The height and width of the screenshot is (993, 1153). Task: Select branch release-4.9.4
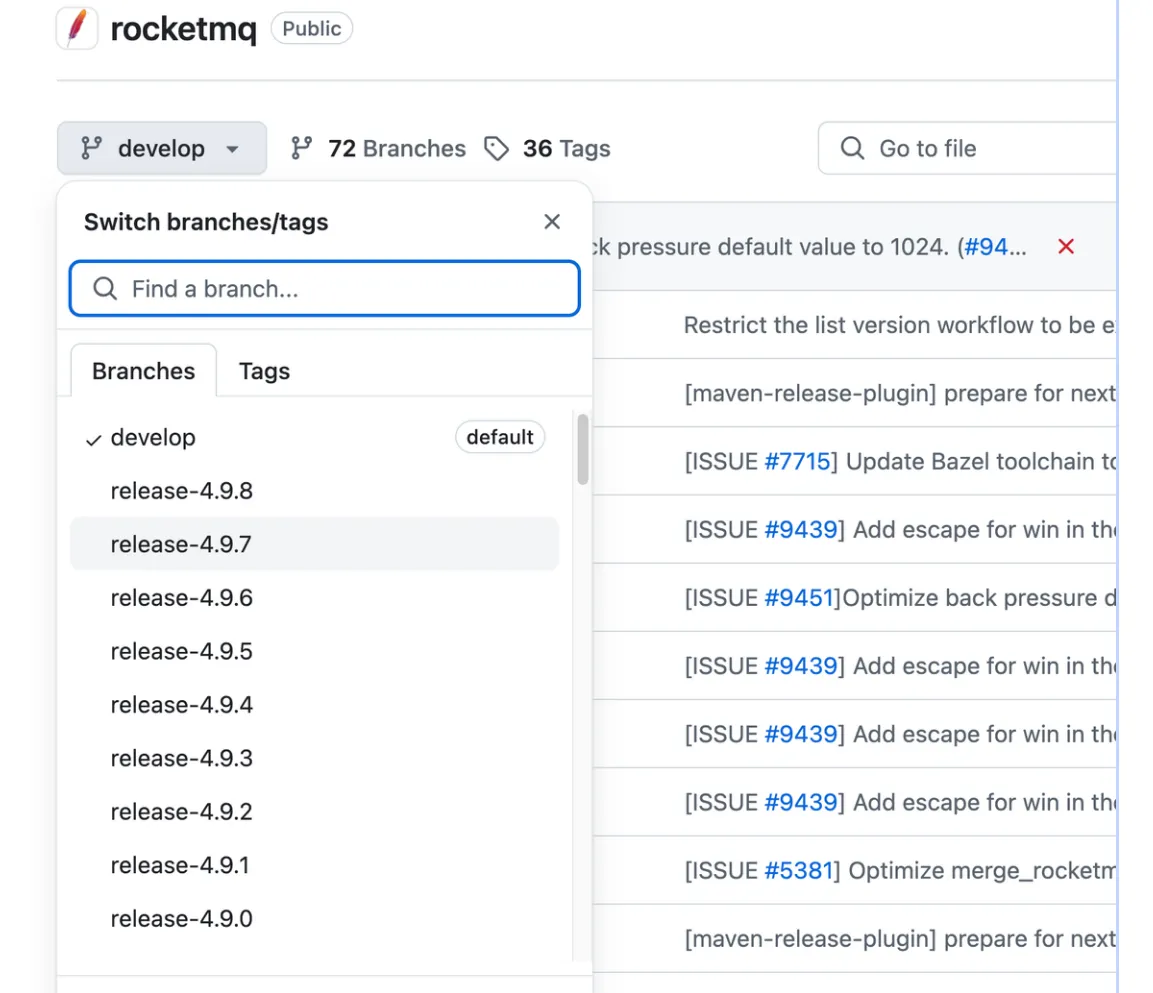tap(315, 705)
